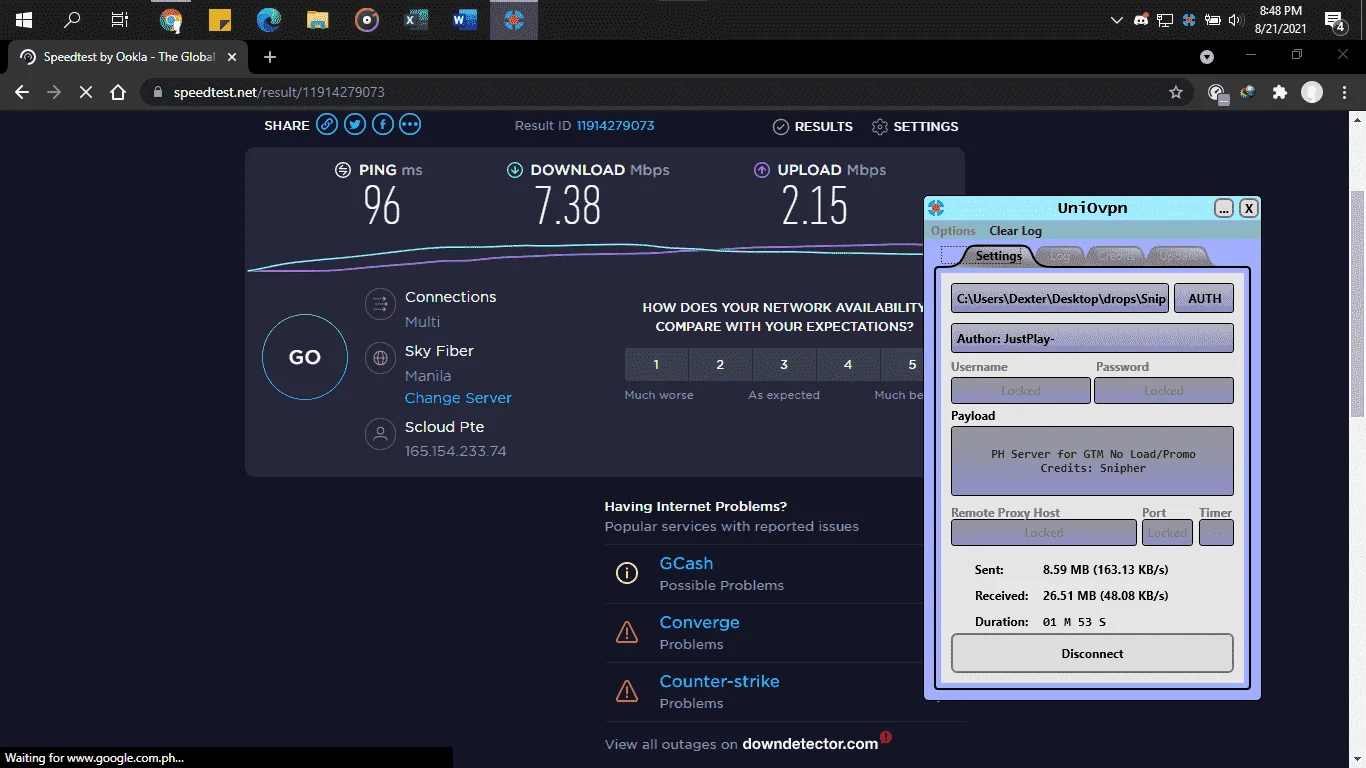Disconnect the UniOvpn VPN

[1092, 653]
